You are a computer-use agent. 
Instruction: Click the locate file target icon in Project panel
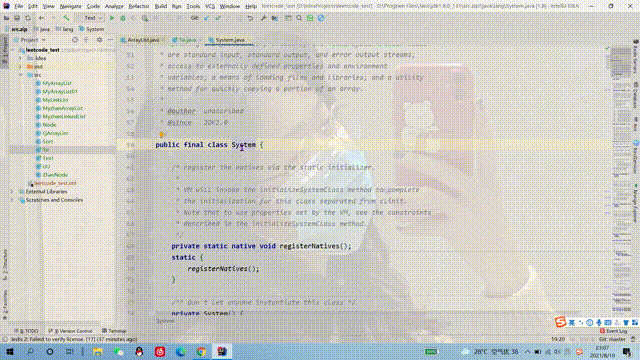point(75,40)
